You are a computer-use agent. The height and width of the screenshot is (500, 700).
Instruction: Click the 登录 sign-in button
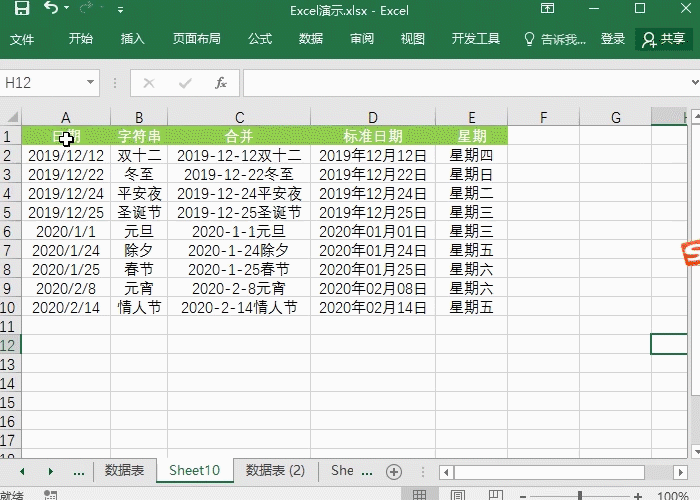pyautogui.click(x=612, y=39)
